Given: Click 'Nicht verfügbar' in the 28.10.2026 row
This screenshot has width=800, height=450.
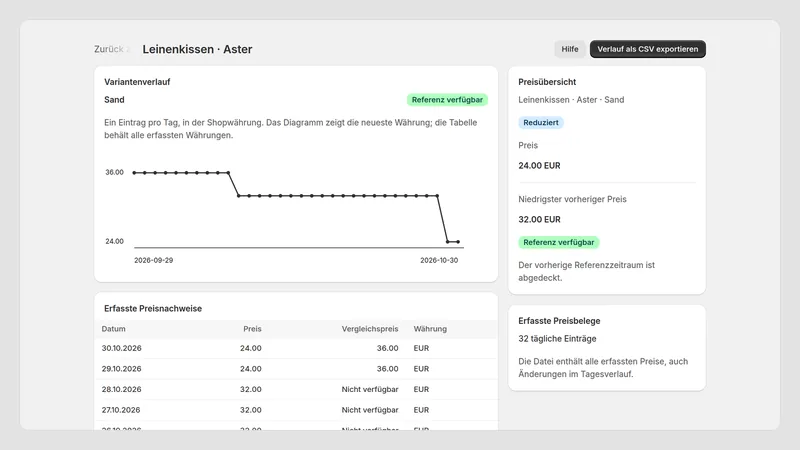Looking at the screenshot, I should pos(370,389).
